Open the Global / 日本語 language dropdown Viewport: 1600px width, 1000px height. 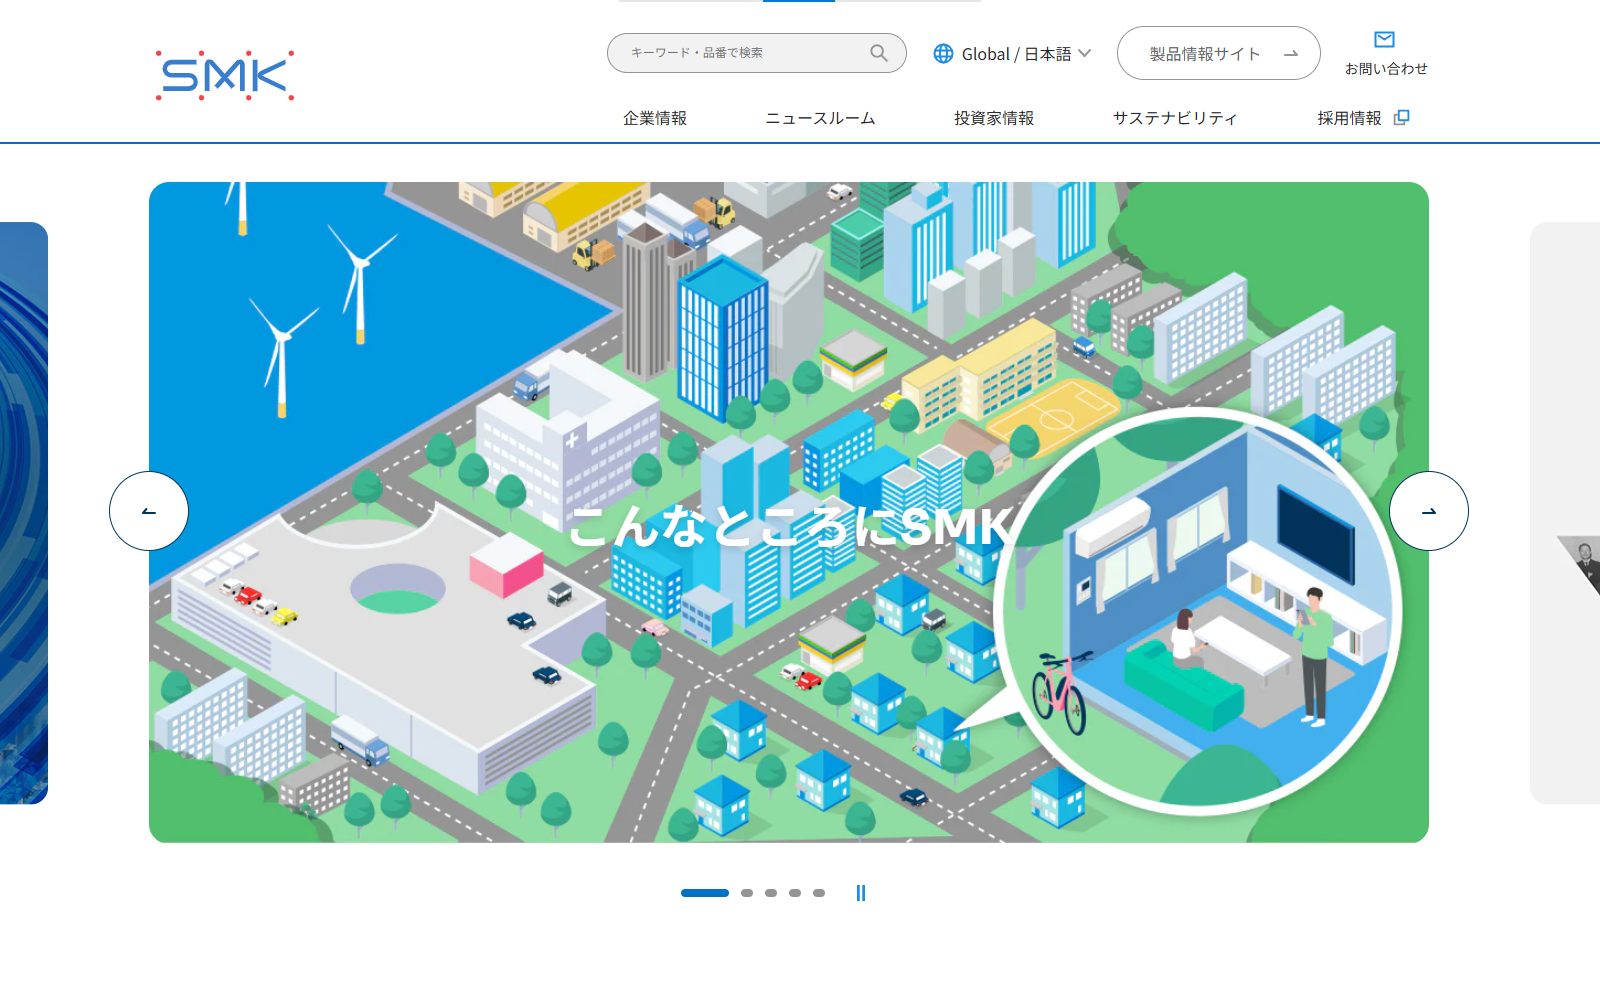(1012, 53)
